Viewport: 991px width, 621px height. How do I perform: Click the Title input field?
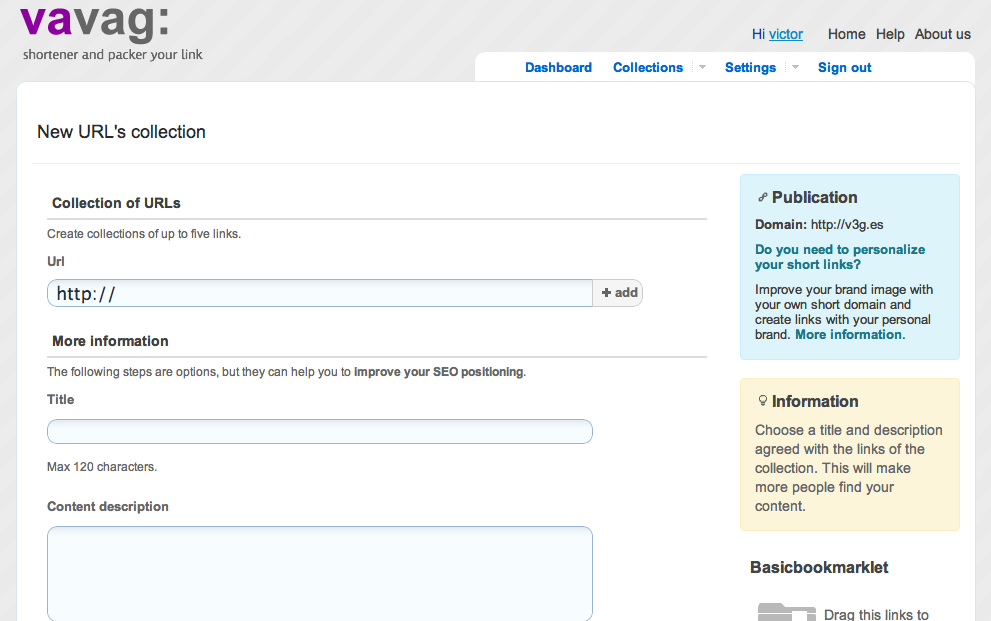319,431
